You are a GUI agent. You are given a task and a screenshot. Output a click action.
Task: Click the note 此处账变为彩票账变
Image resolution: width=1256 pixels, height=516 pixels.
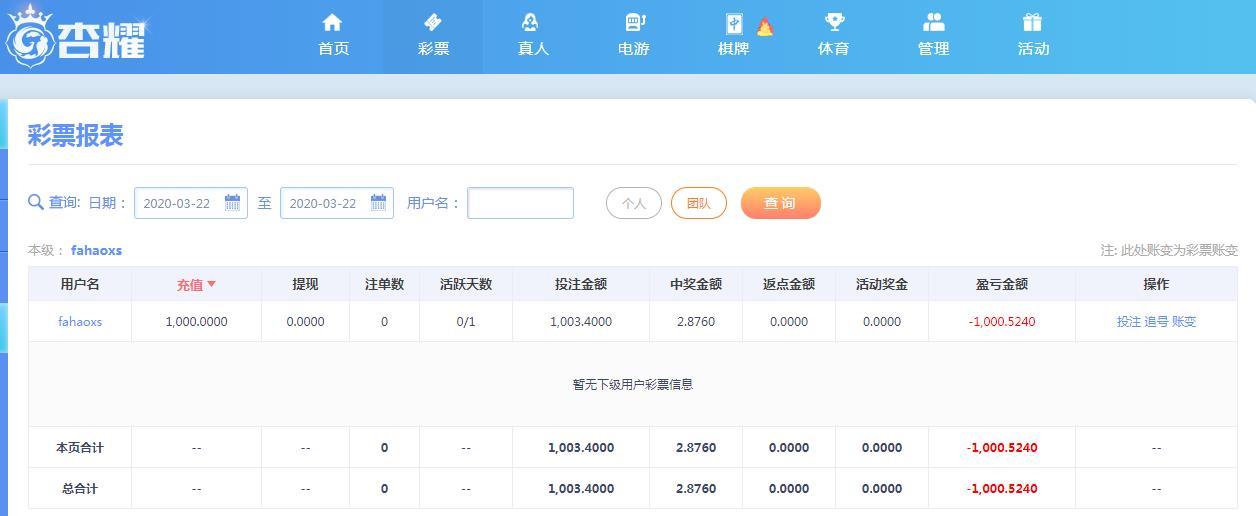point(1169,250)
